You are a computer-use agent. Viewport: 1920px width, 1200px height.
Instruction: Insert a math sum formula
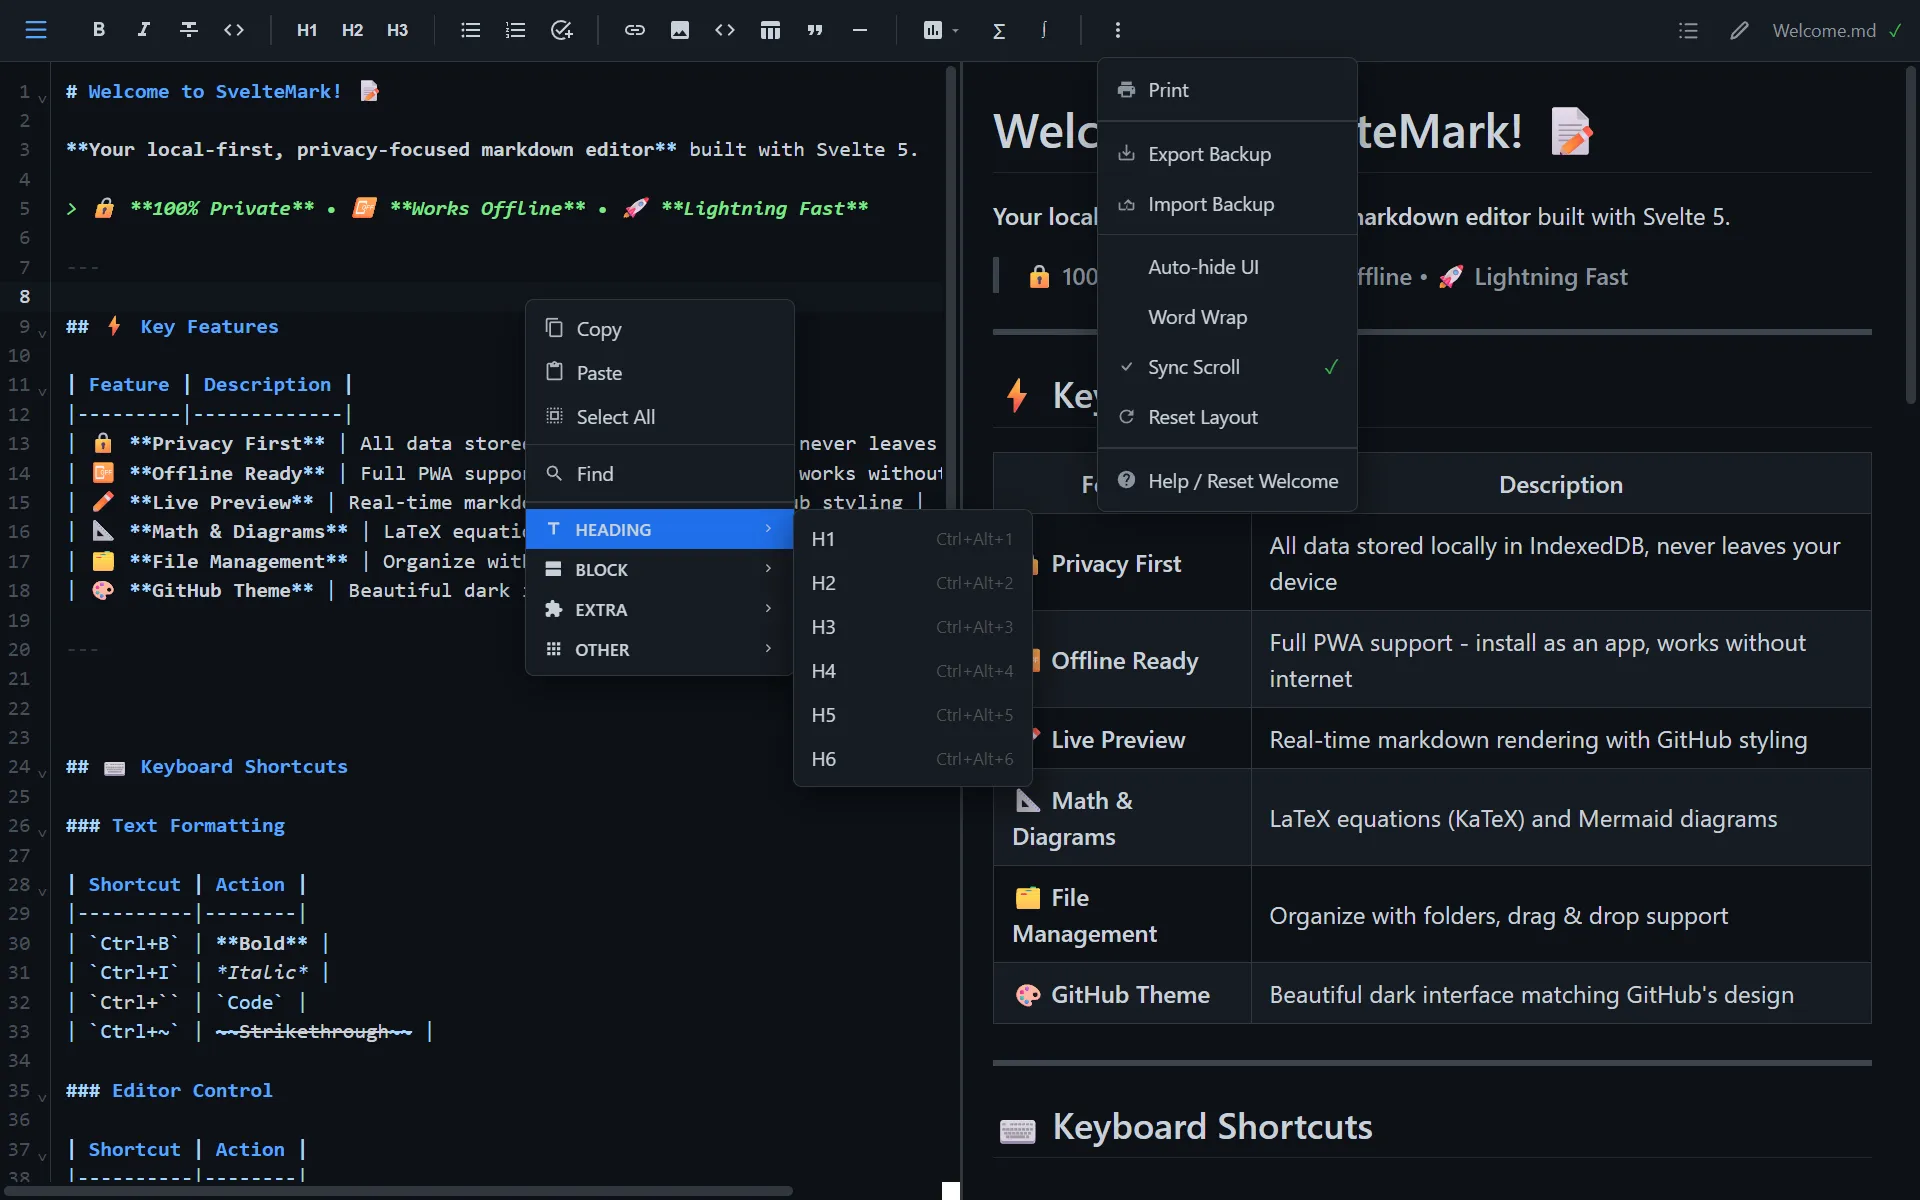998,30
